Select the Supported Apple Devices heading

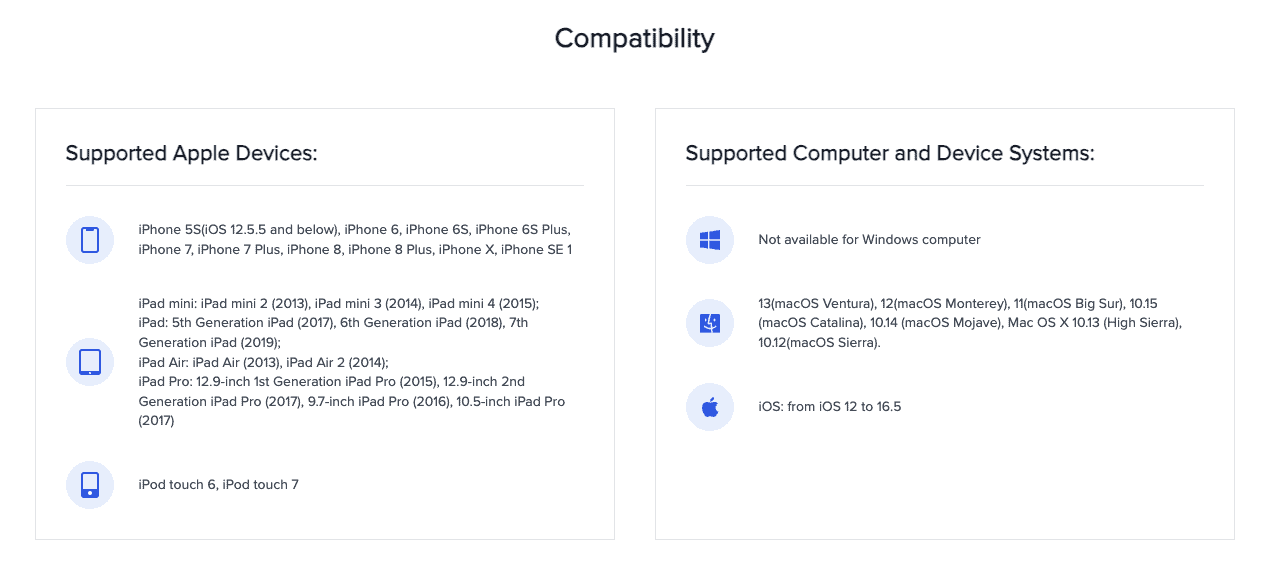coord(191,153)
